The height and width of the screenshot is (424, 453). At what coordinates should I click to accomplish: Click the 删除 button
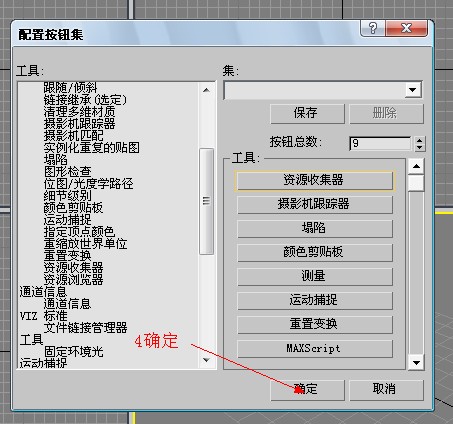[386, 113]
